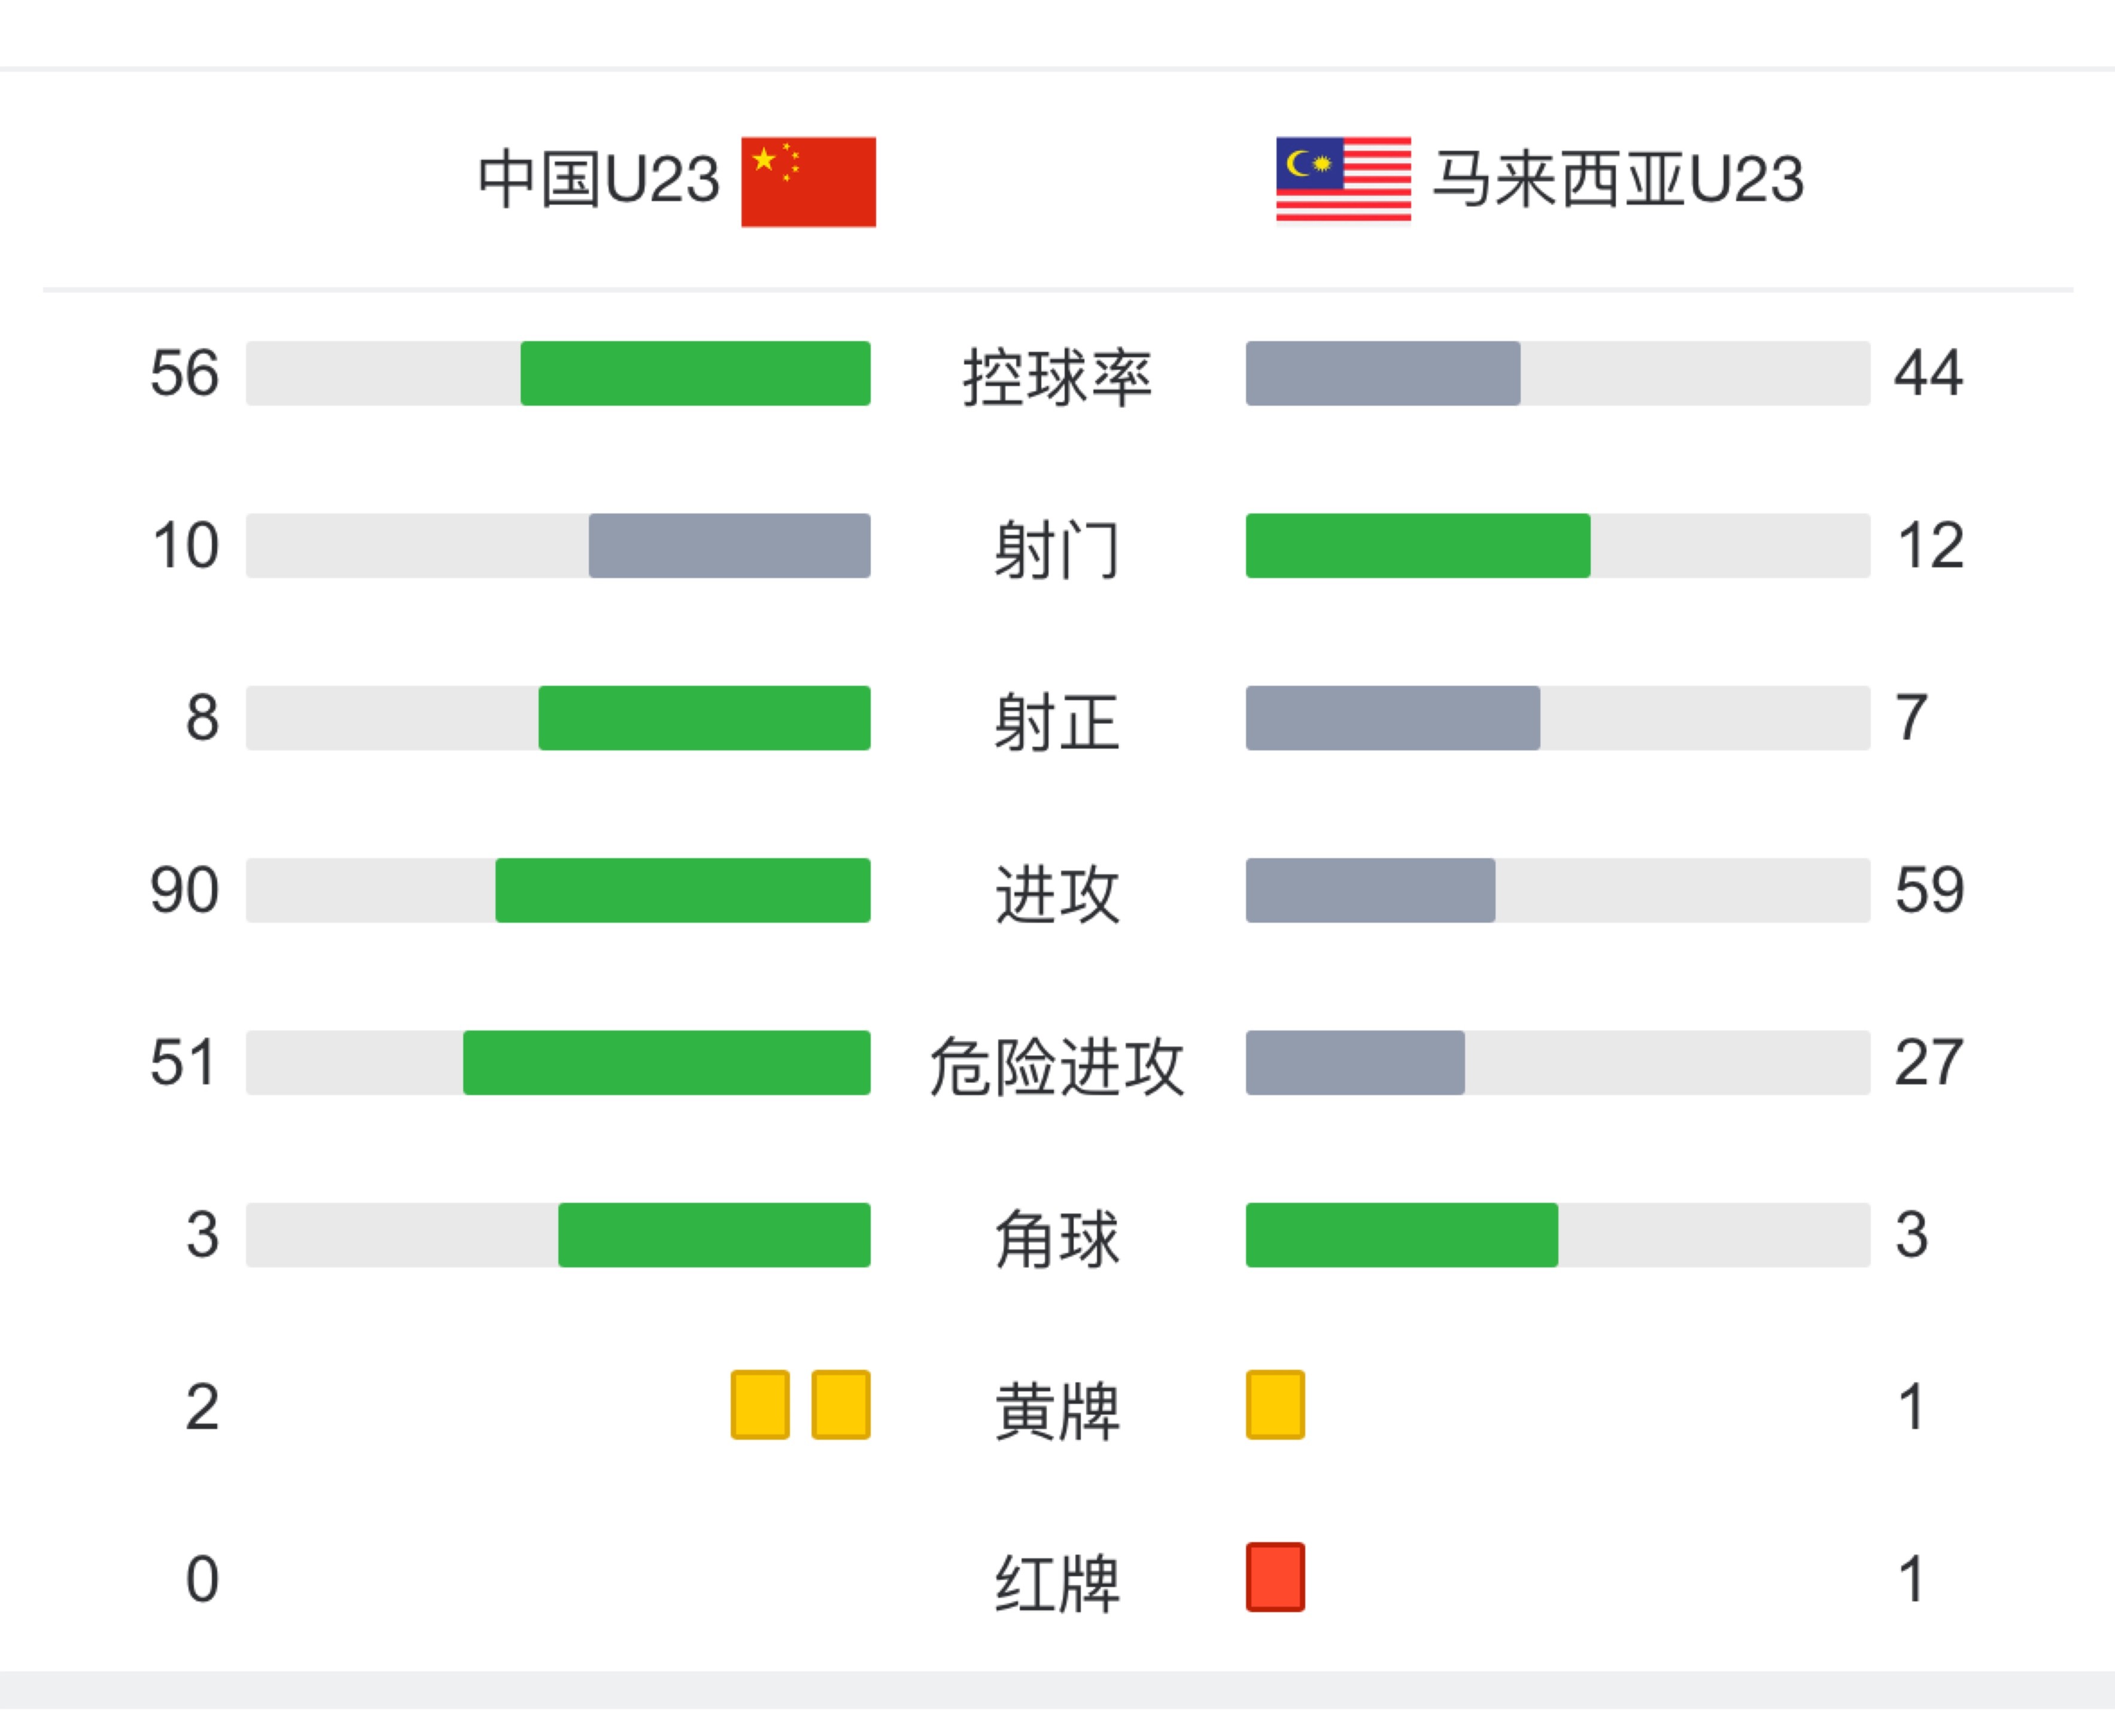2115x1736 pixels.
Task: Click the 黄牌 label
Action: [x=1057, y=1411]
